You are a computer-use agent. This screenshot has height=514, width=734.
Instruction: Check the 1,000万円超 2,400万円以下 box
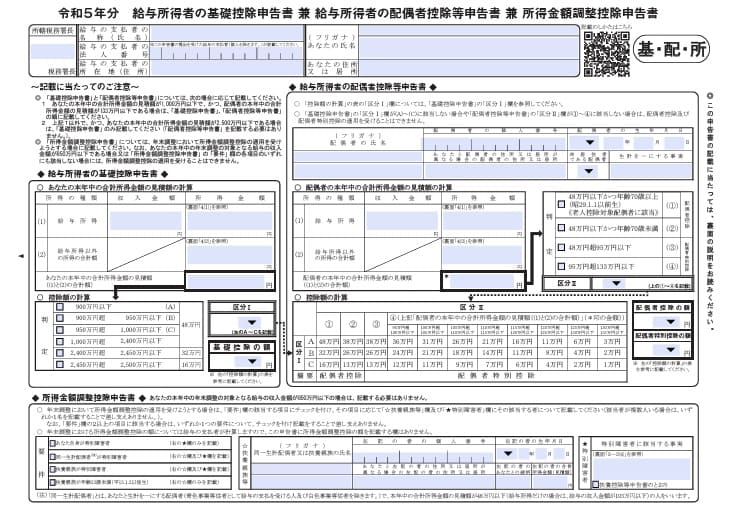coord(59,342)
